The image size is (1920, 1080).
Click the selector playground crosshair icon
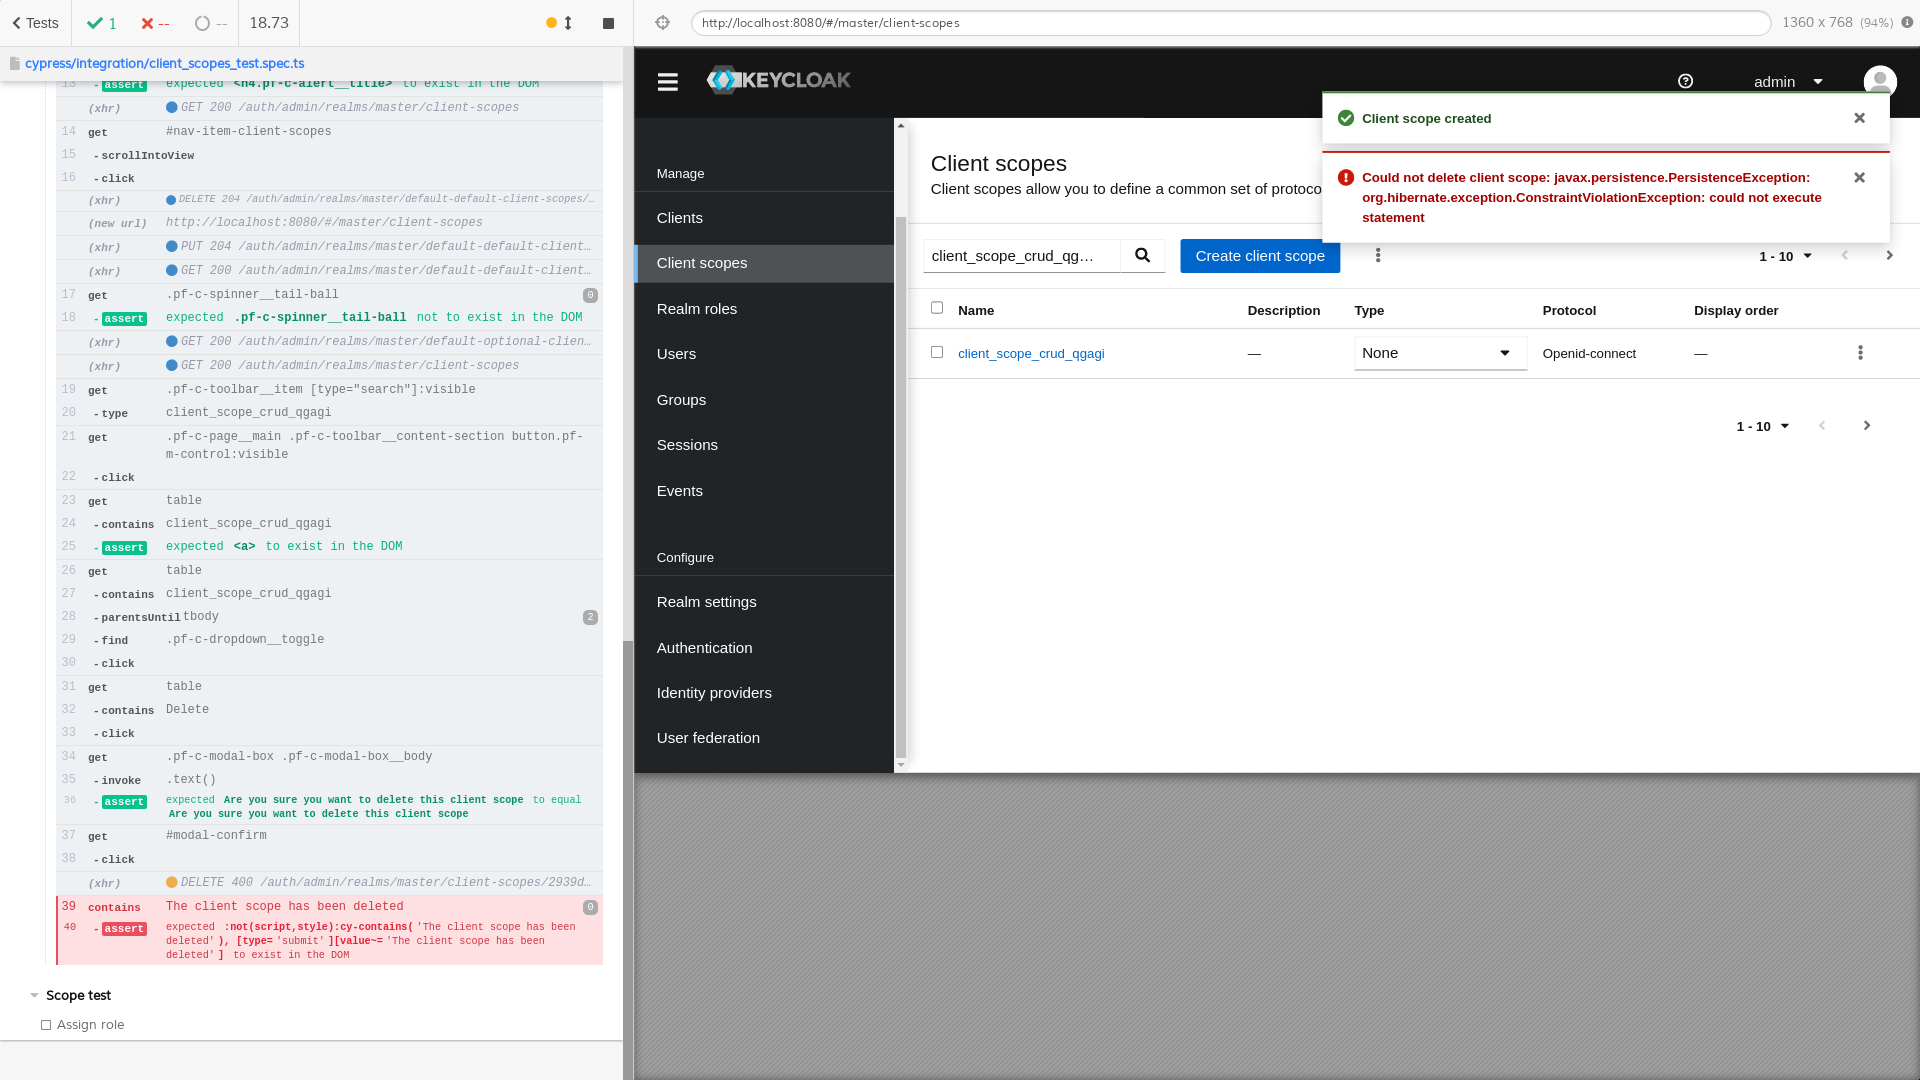(x=662, y=23)
